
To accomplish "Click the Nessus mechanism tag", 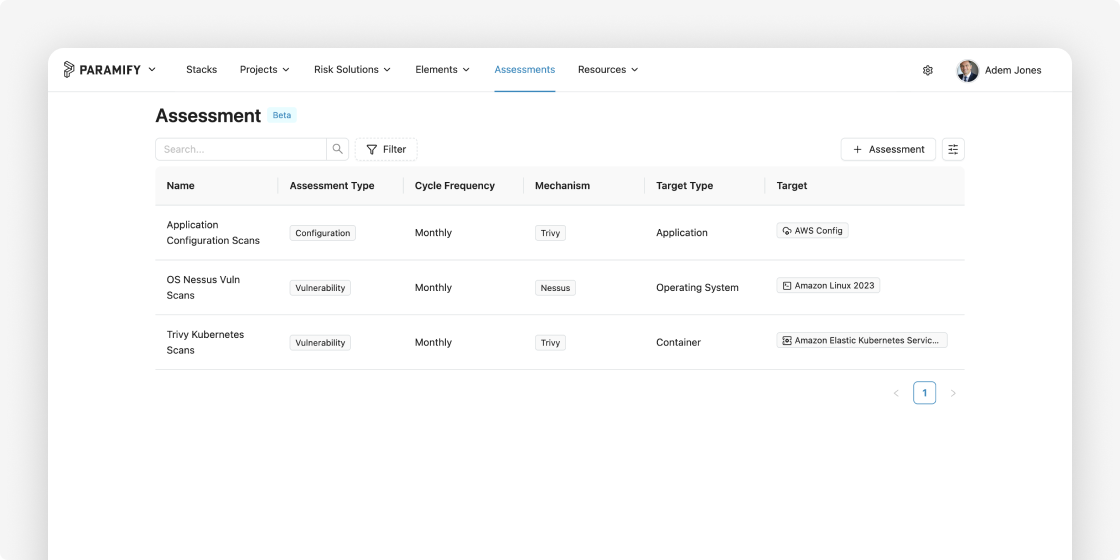I will pos(555,288).
